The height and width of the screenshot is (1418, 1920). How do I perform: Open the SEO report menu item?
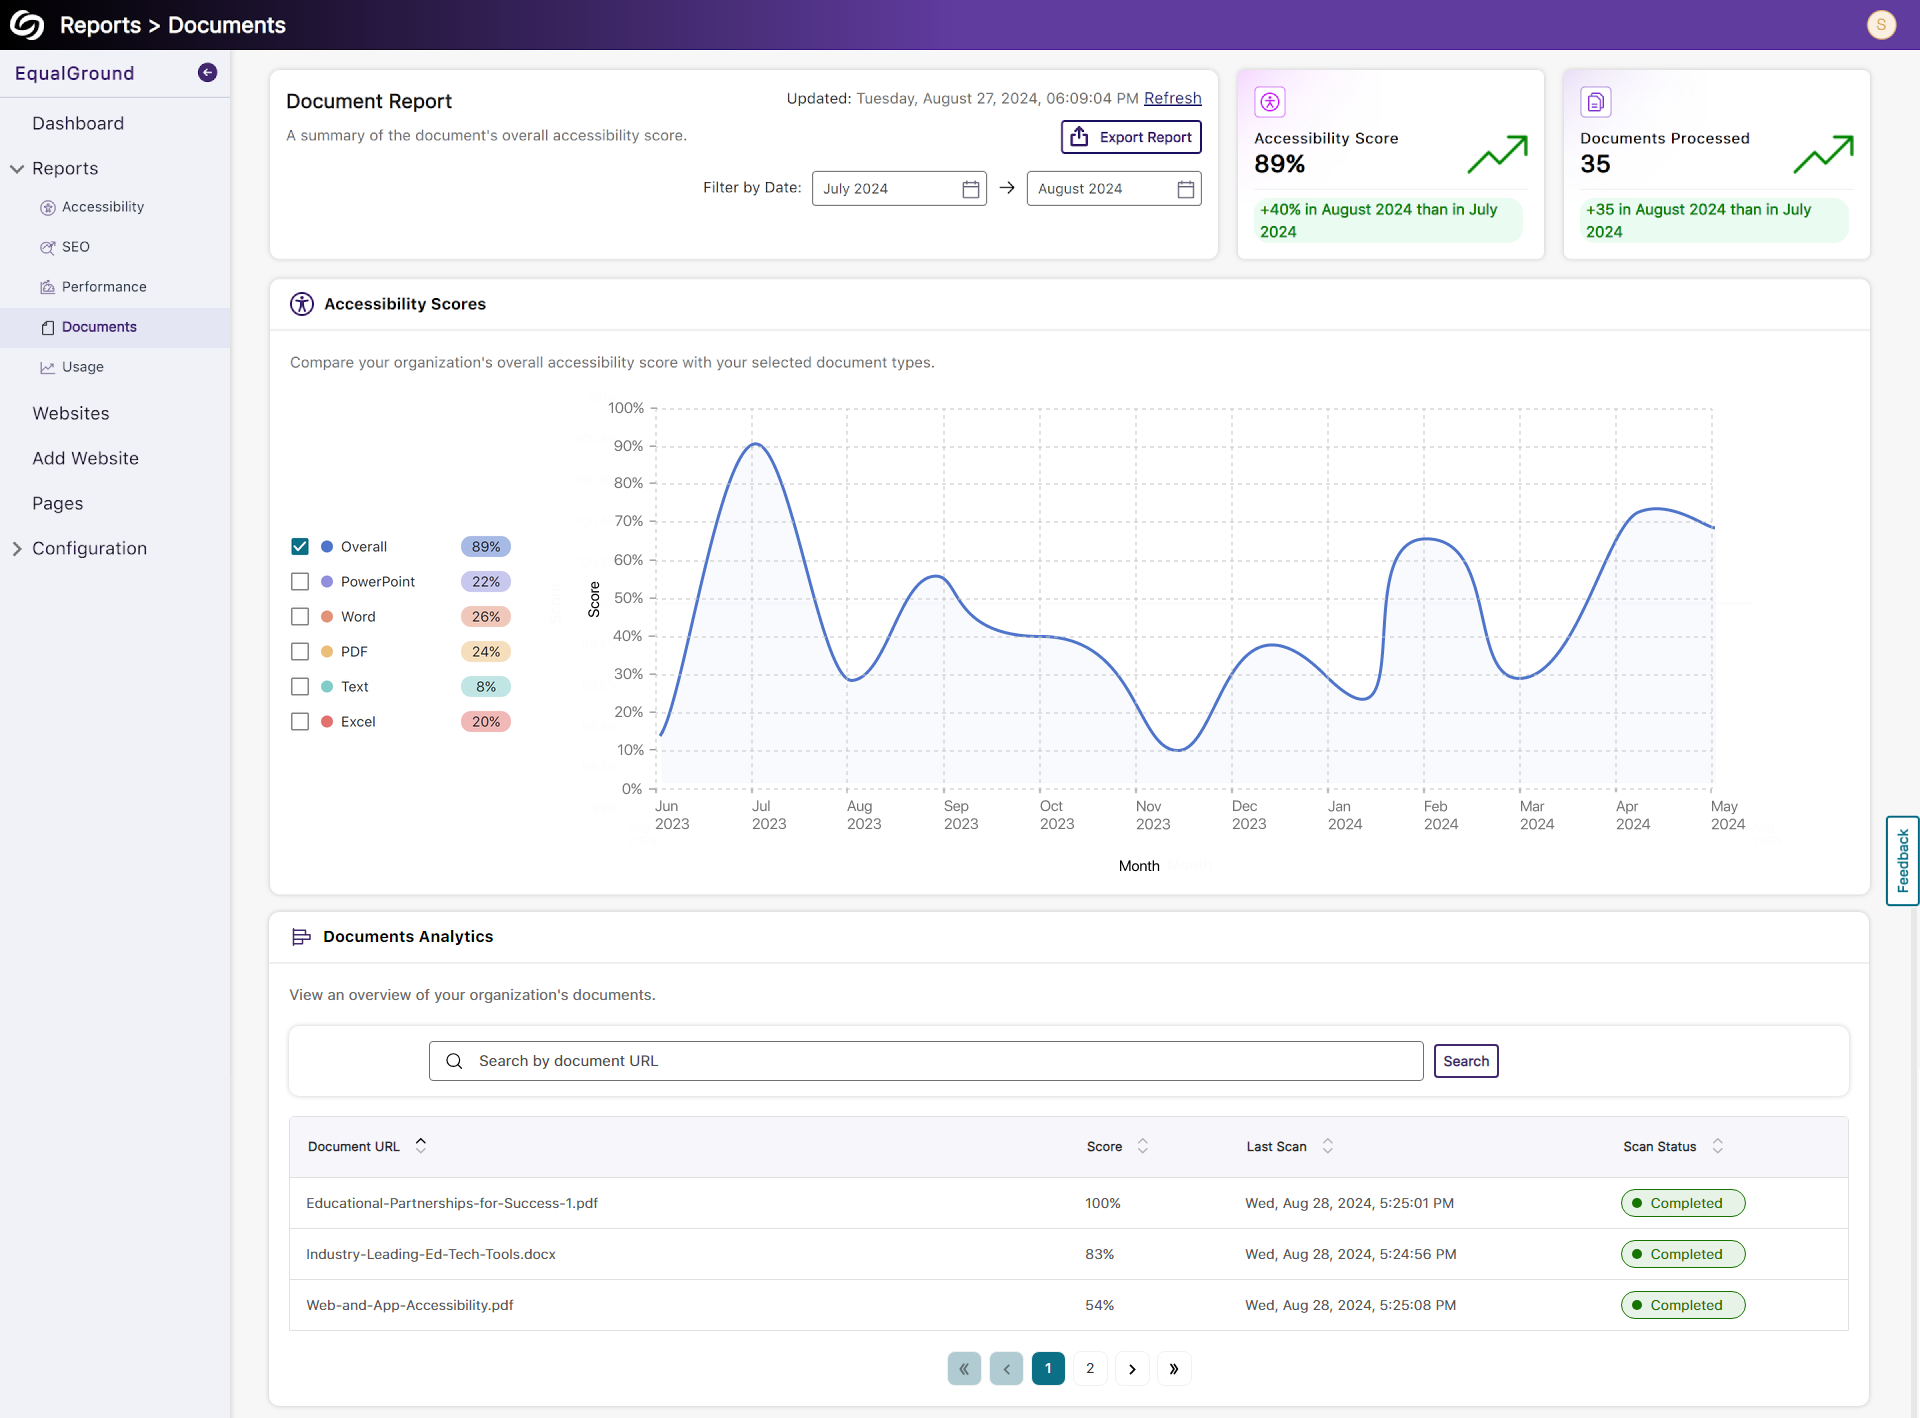coord(76,247)
